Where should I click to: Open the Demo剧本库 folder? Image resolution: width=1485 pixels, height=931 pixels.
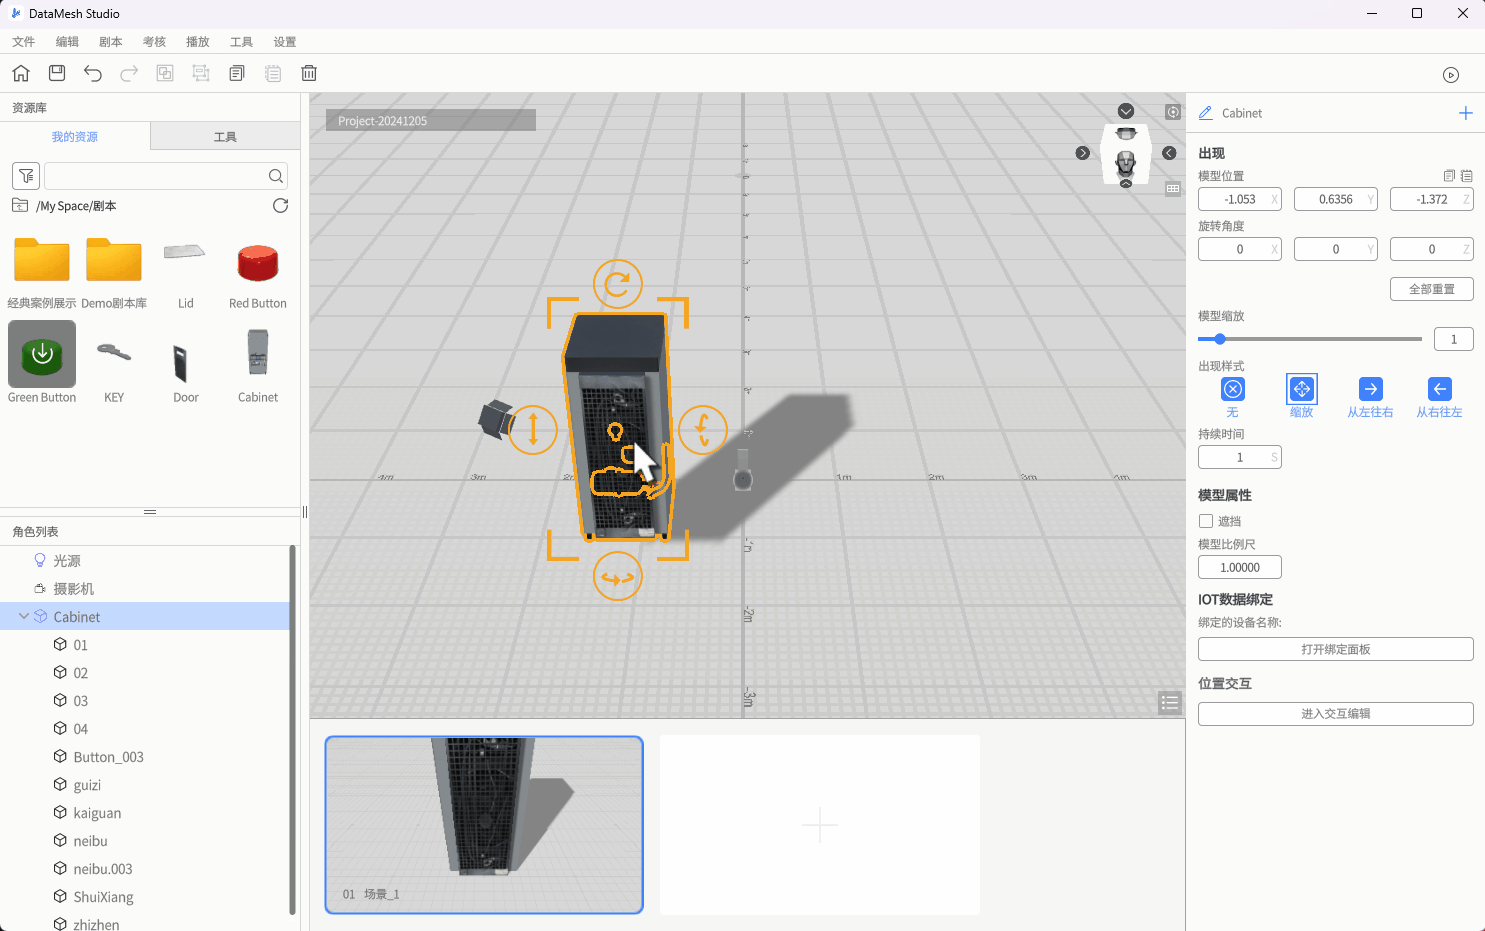point(114,274)
